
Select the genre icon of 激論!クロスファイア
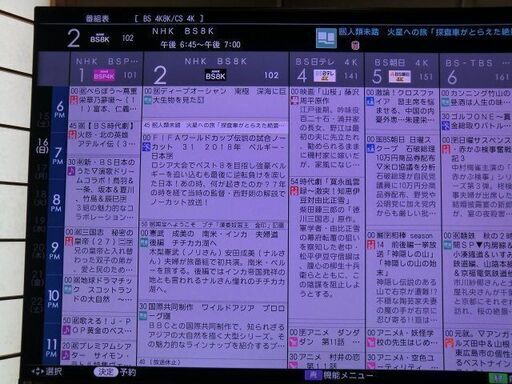coord(370,101)
